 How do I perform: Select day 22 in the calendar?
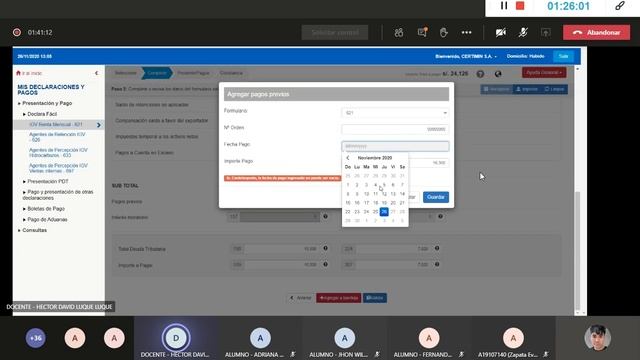tap(348, 211)
